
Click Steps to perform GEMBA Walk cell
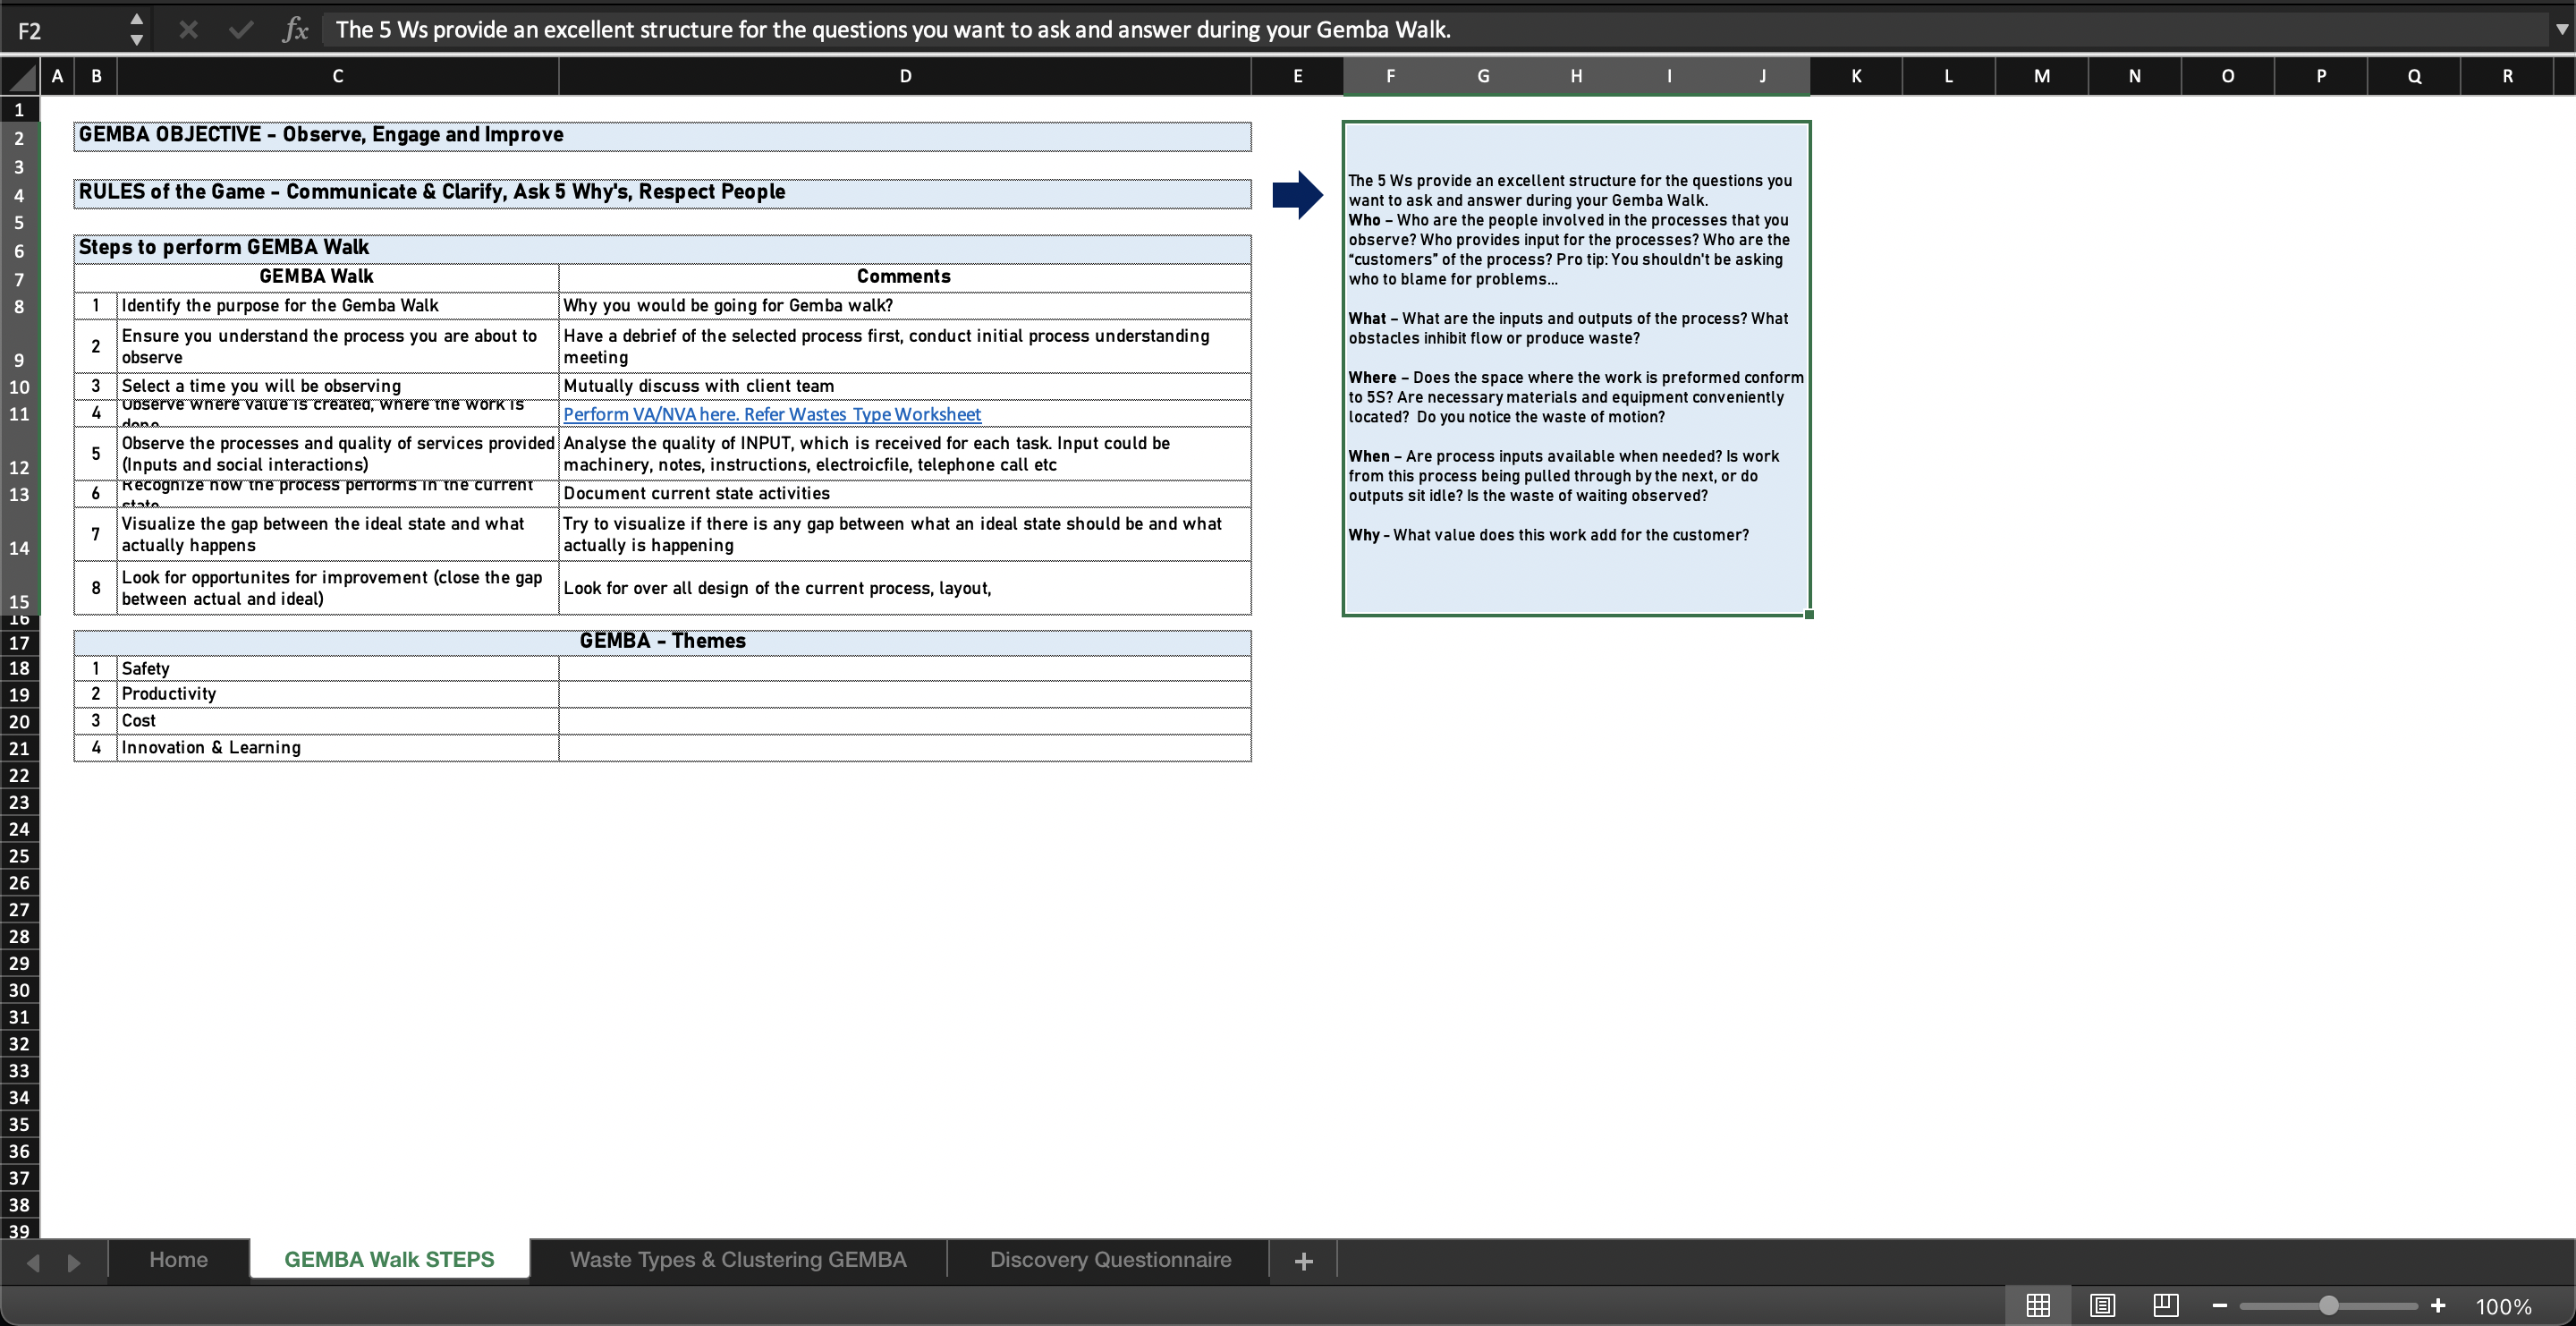point(662,248)
